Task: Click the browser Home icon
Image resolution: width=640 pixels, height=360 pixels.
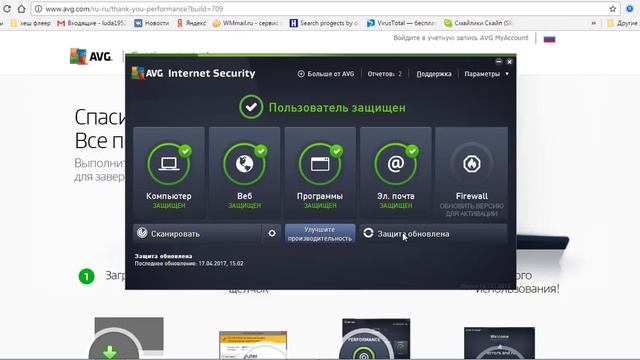Action: pos(21,9)
